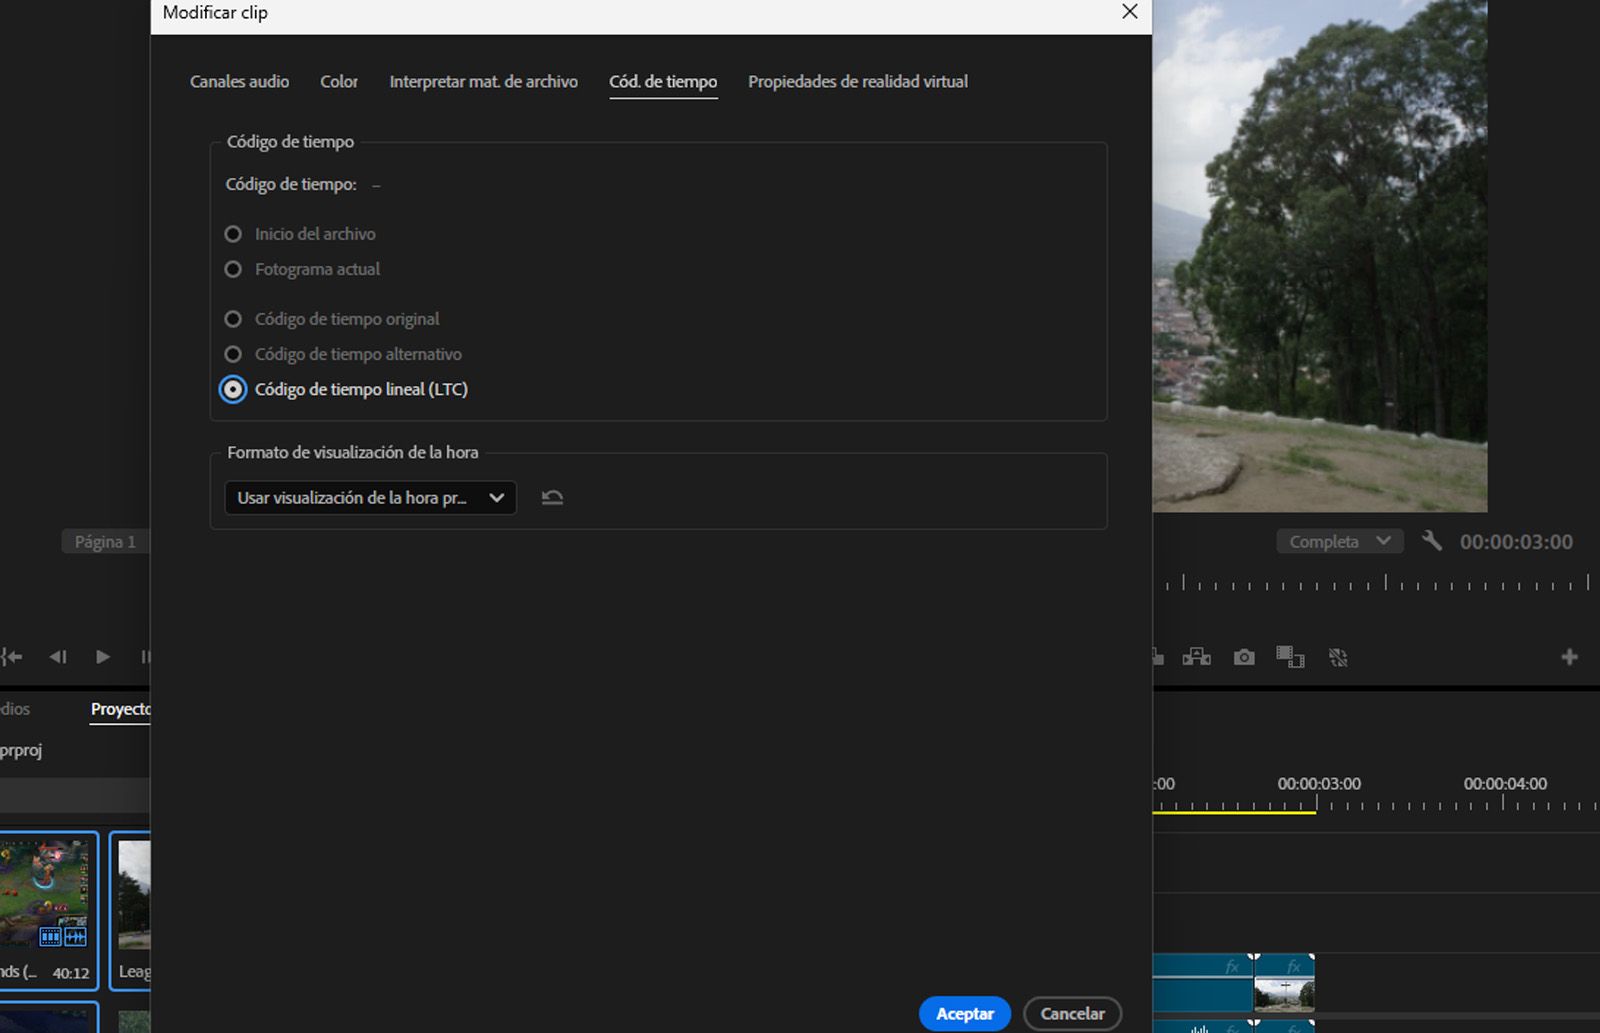Select the Fotograma actual radio button
1600x1033 pixels.
[x=232, y=269]
